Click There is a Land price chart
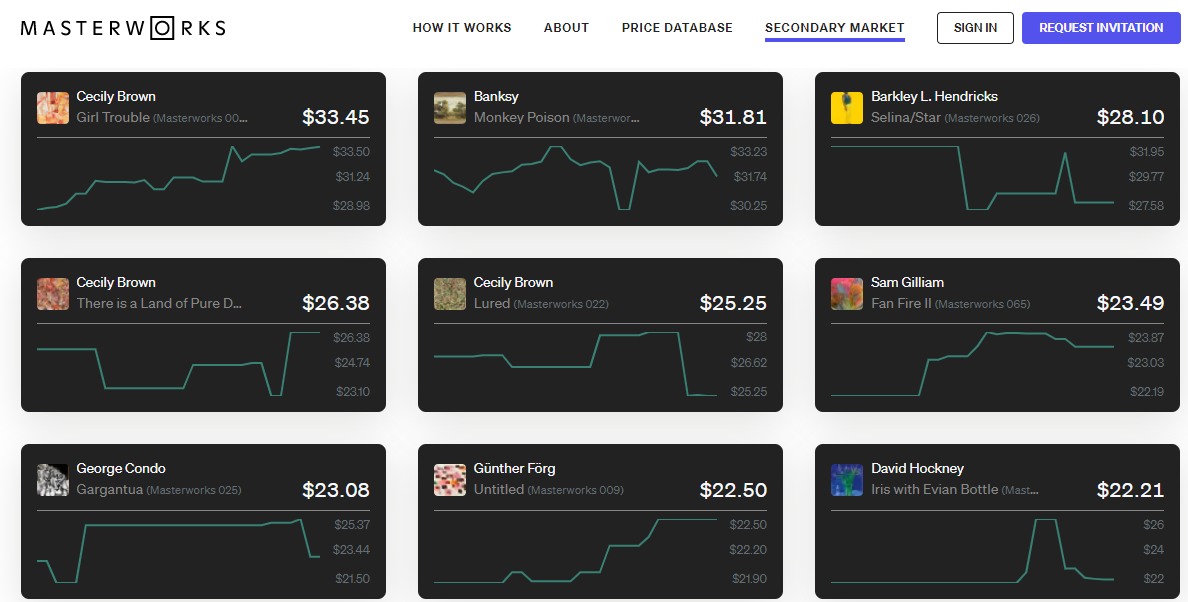The image size is (1188, 602). (178, 363)
